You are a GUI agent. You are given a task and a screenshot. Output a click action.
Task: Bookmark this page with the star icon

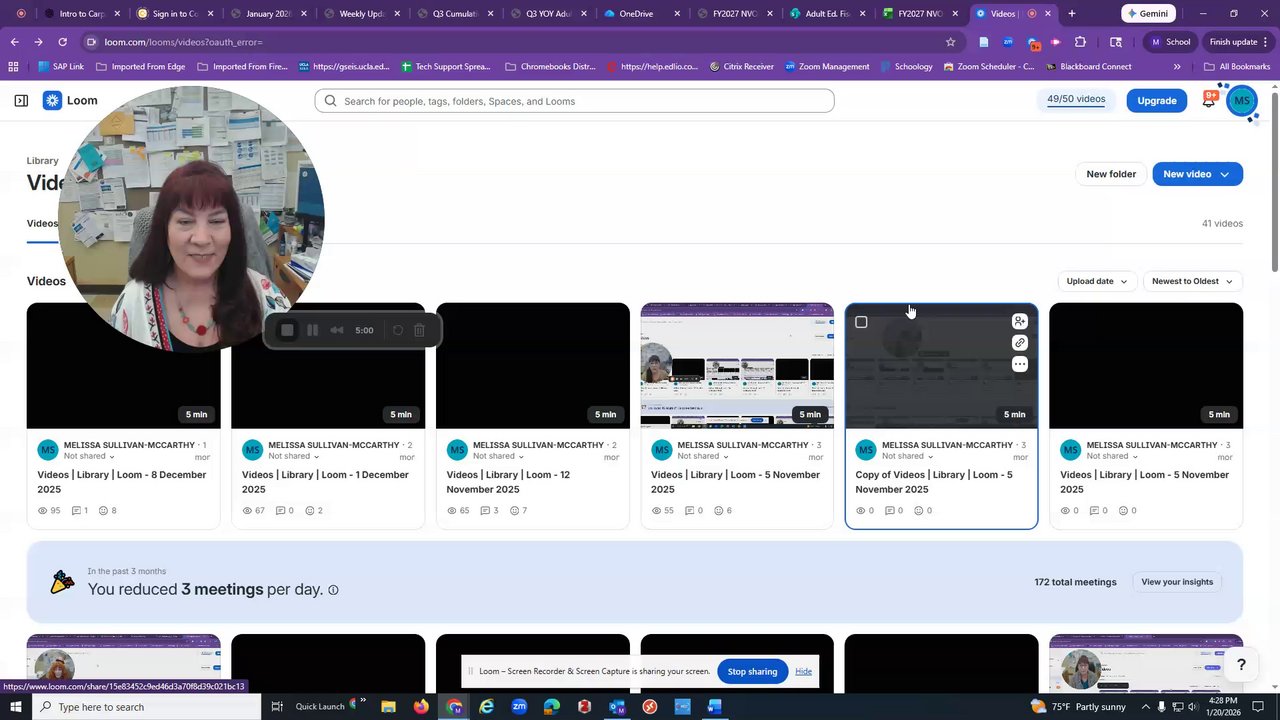[x=950, y=42]
